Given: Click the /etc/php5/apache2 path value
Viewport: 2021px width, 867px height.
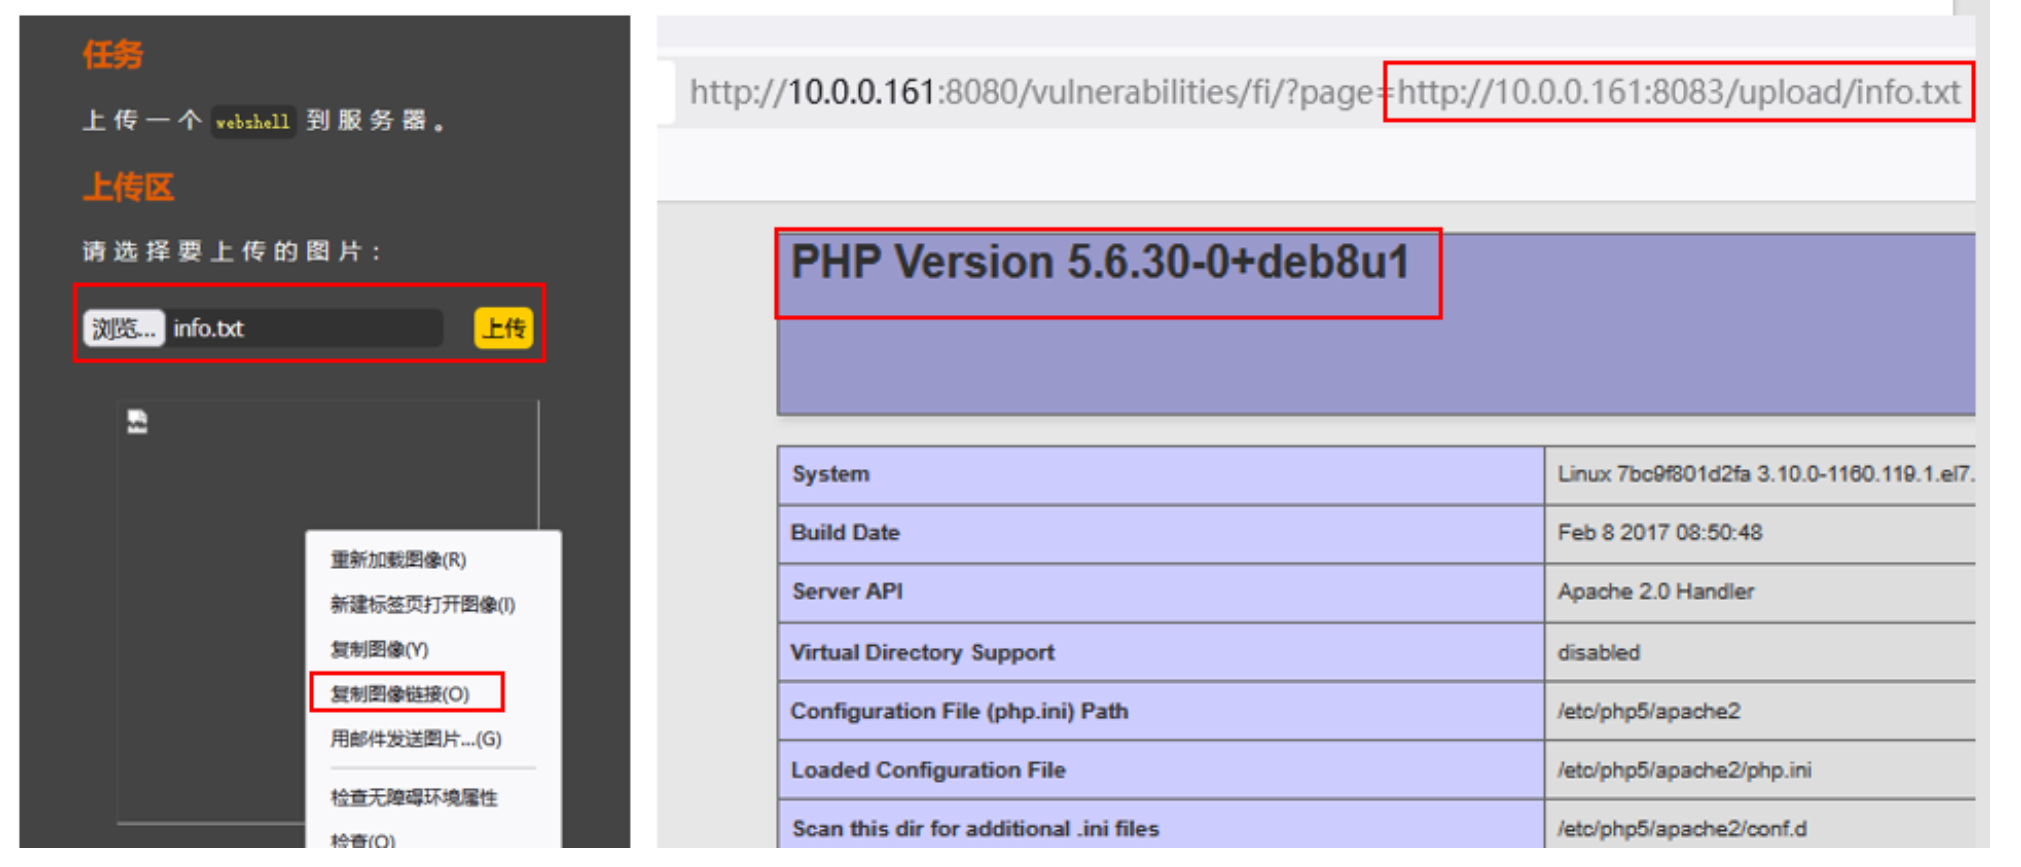Looking at the screenshot, I should [x=1648, y=711].
